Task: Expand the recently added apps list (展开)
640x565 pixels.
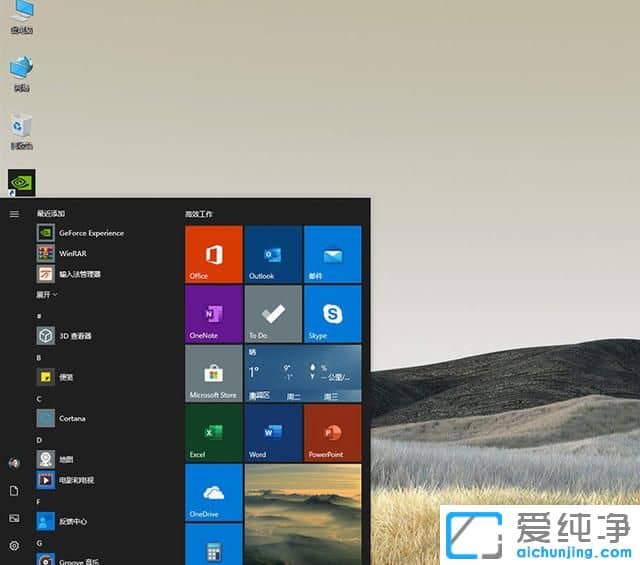Action: 47,295
